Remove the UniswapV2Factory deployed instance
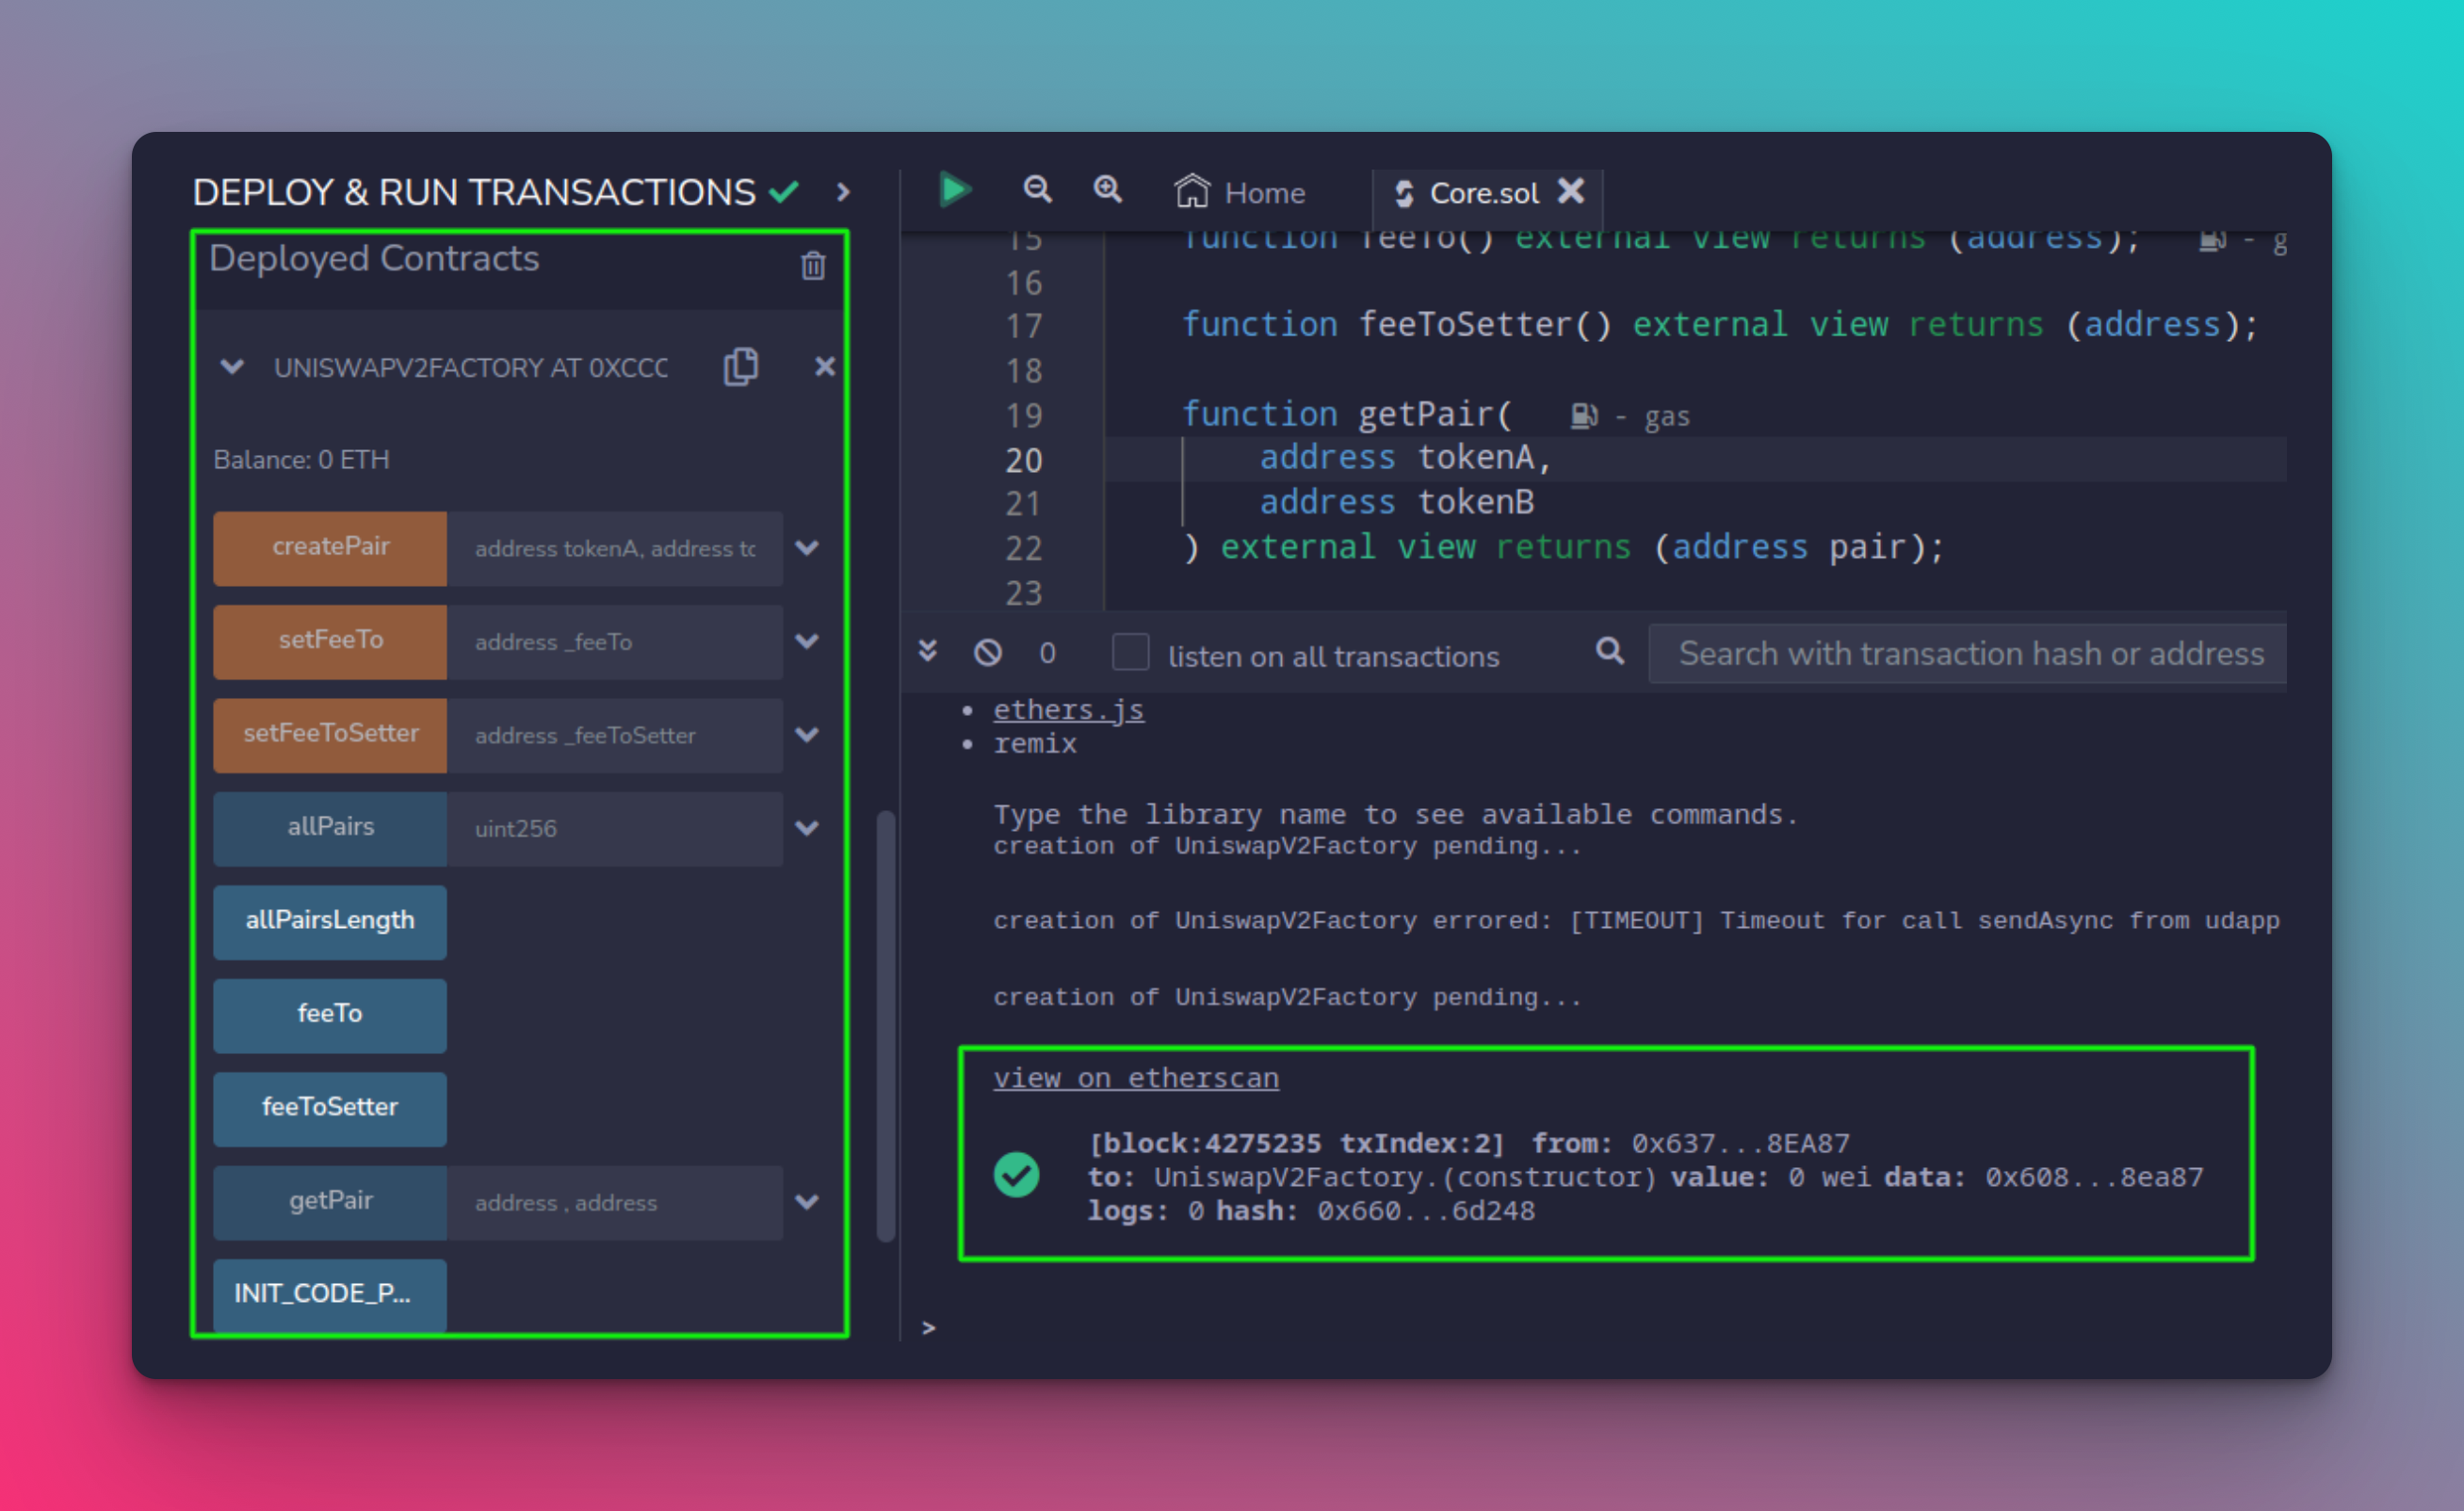This screenshot has height=1511, width=2464. [824, 367]
